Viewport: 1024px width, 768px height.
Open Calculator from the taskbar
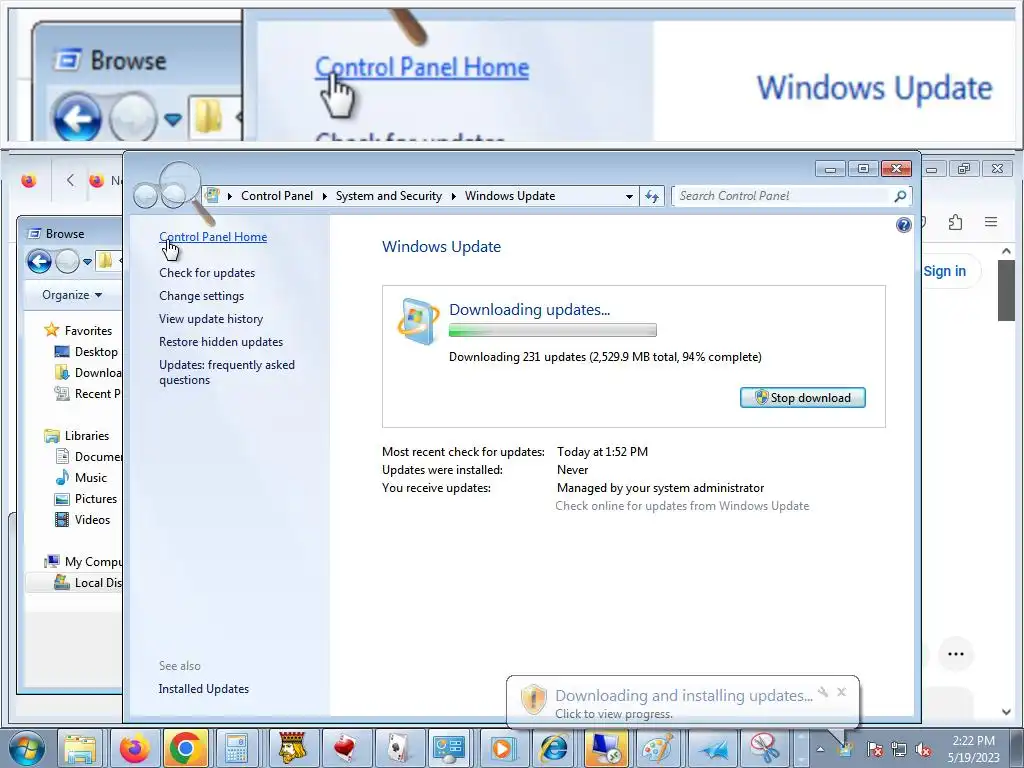(x=236, y=748)
